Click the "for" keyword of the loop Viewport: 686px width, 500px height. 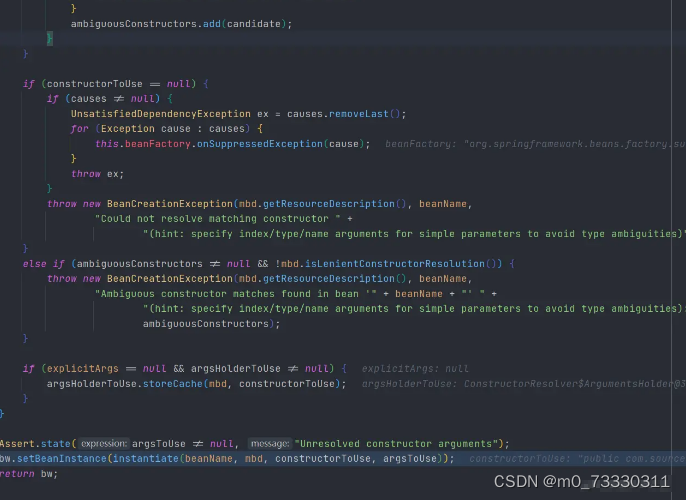tap(80, 129)
